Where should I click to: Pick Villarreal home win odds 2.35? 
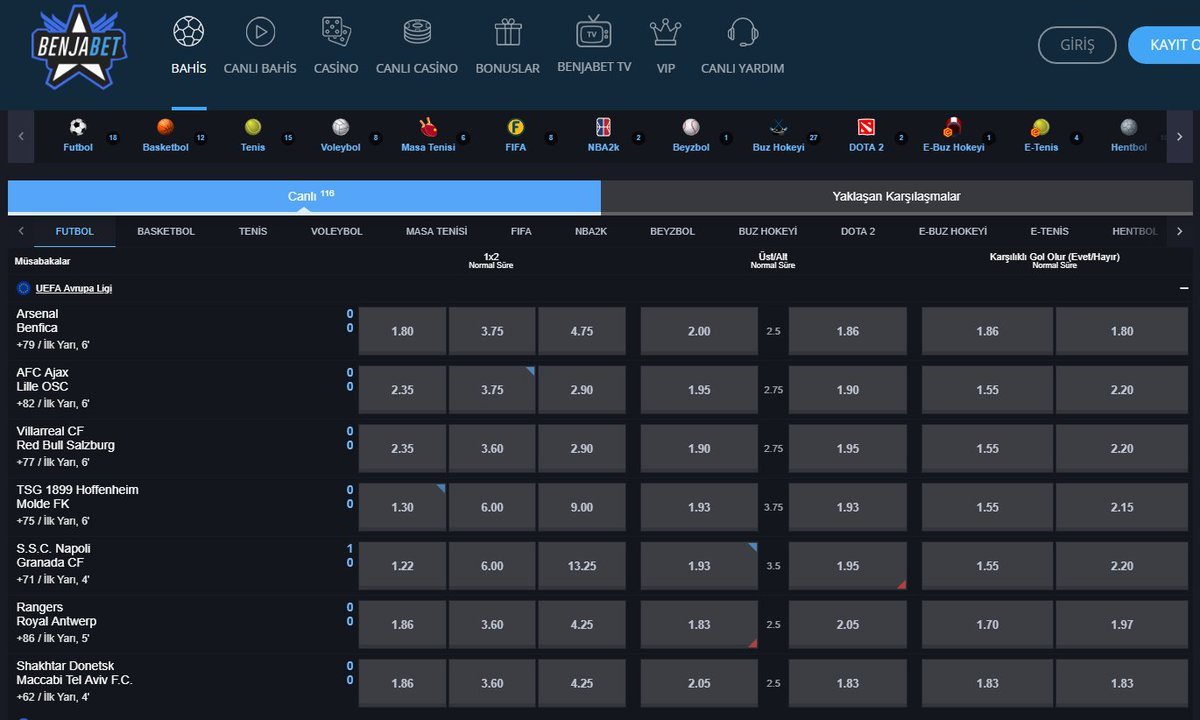[x=402, y=449]
